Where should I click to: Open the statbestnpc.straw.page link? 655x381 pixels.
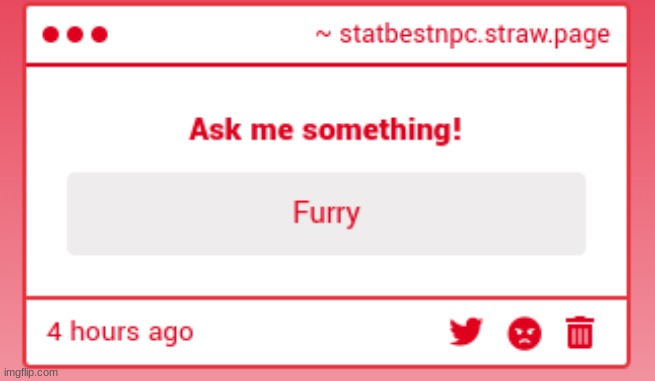pos(475,35)
